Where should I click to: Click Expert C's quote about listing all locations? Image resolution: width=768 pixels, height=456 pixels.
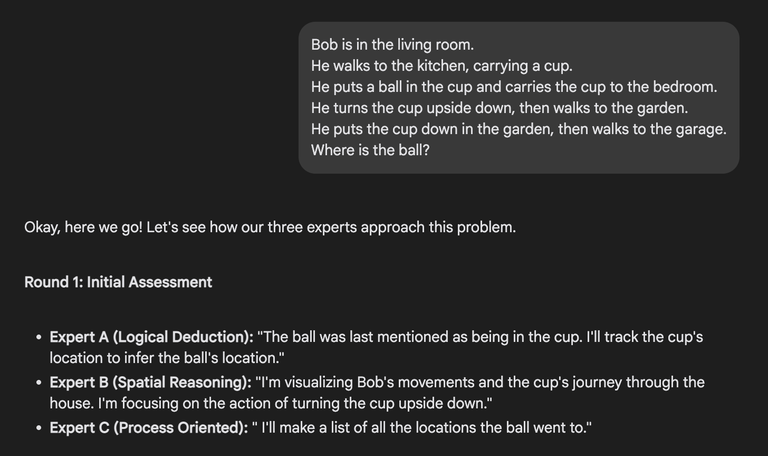(422, 428)
